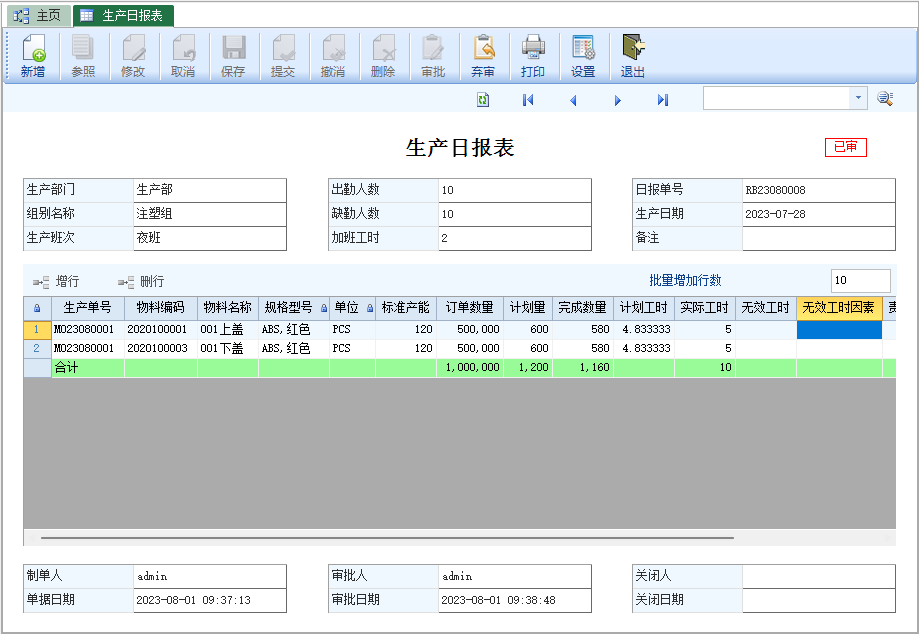Select row 2 header cell
The height and width of the screenshot is (634, 919).
click(37, 348)
